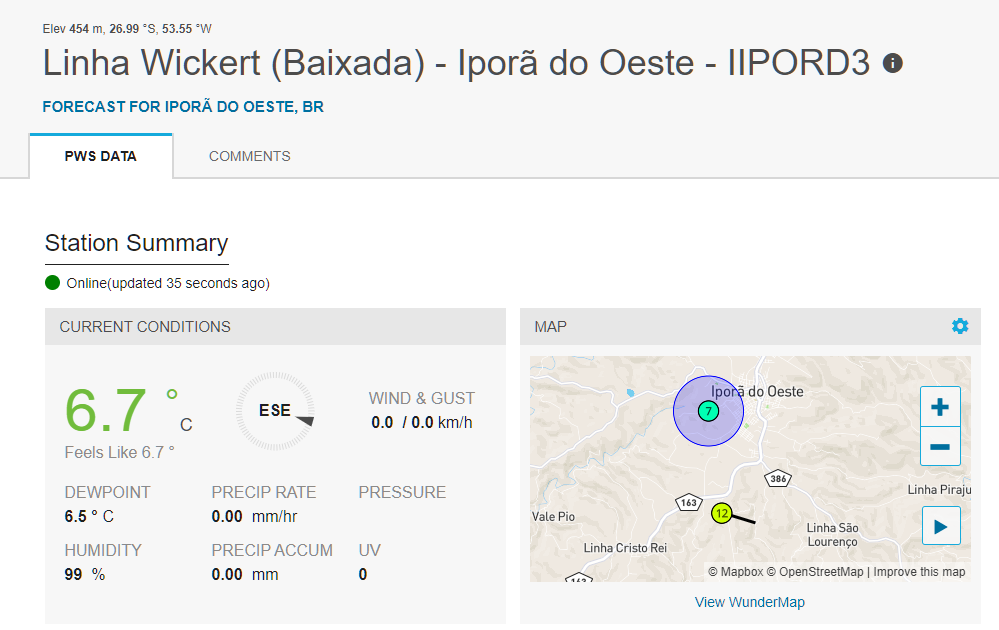The width and height of the screenshot is (999, 630).
Task: Open the Mapbox attribution link
Action: [735, 572]
